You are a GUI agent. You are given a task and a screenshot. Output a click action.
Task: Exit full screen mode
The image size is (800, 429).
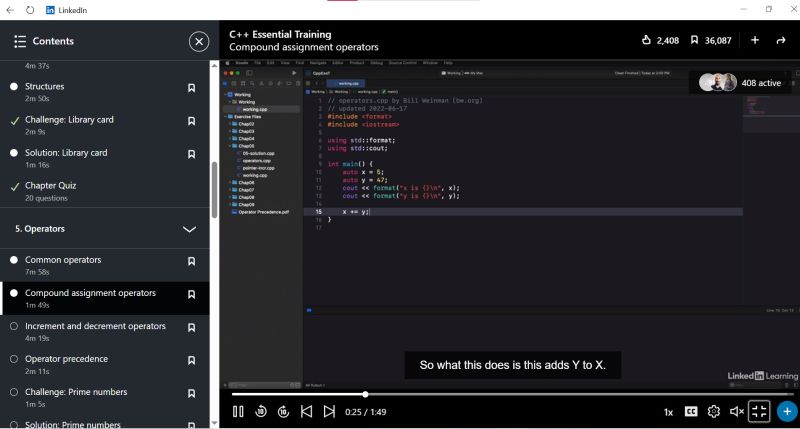759,411
